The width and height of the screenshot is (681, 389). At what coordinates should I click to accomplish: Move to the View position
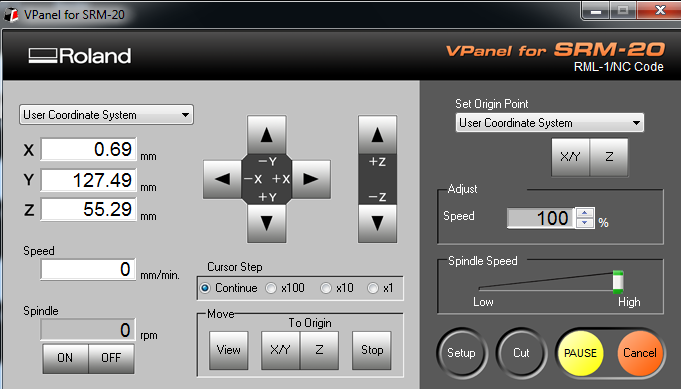[229, 350]
